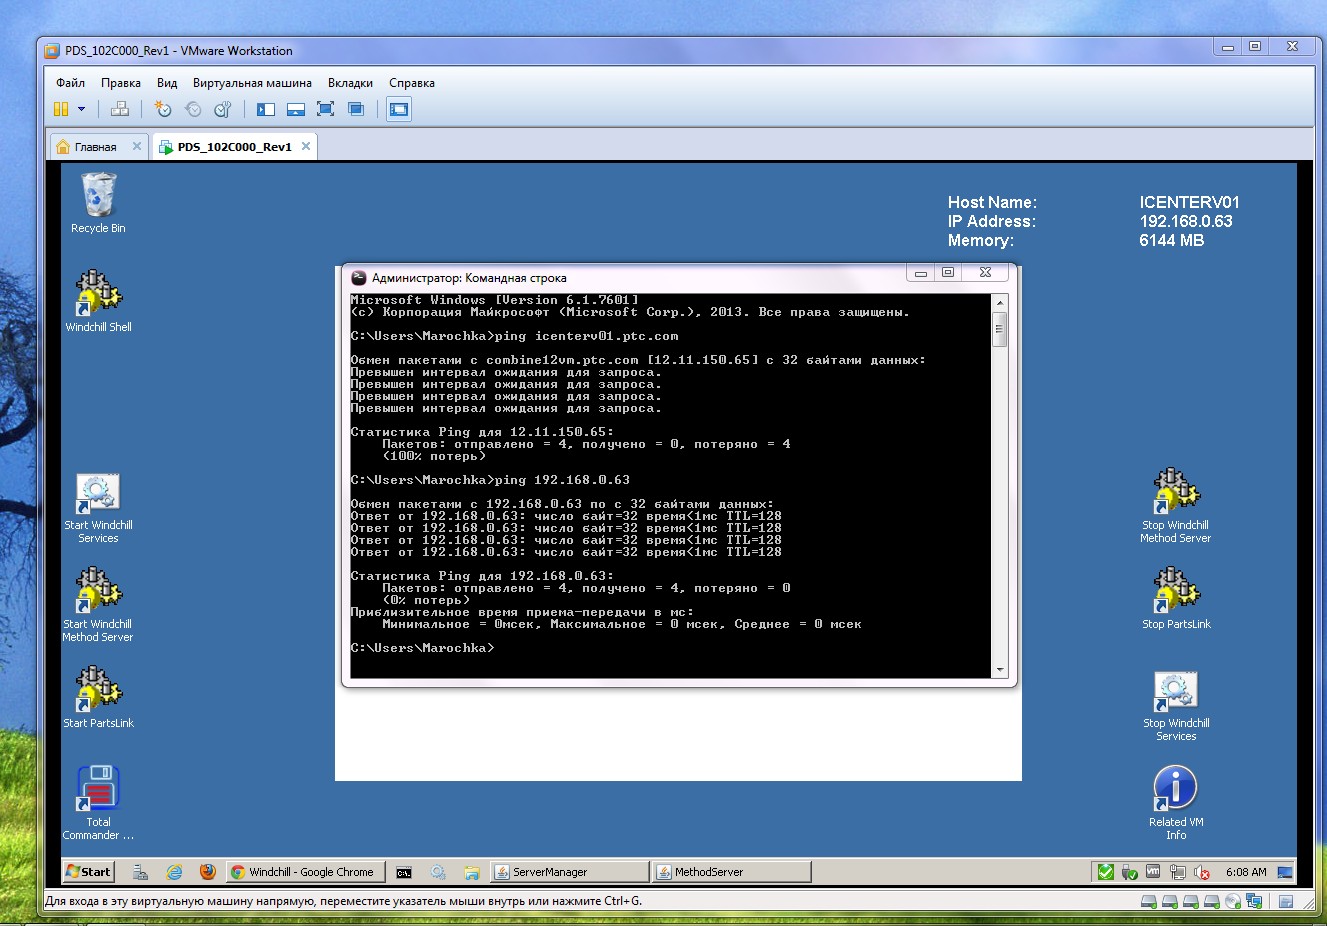1327x926 pixels.
Task: Open the power options dropdown arrow
Action: (81, 109)
